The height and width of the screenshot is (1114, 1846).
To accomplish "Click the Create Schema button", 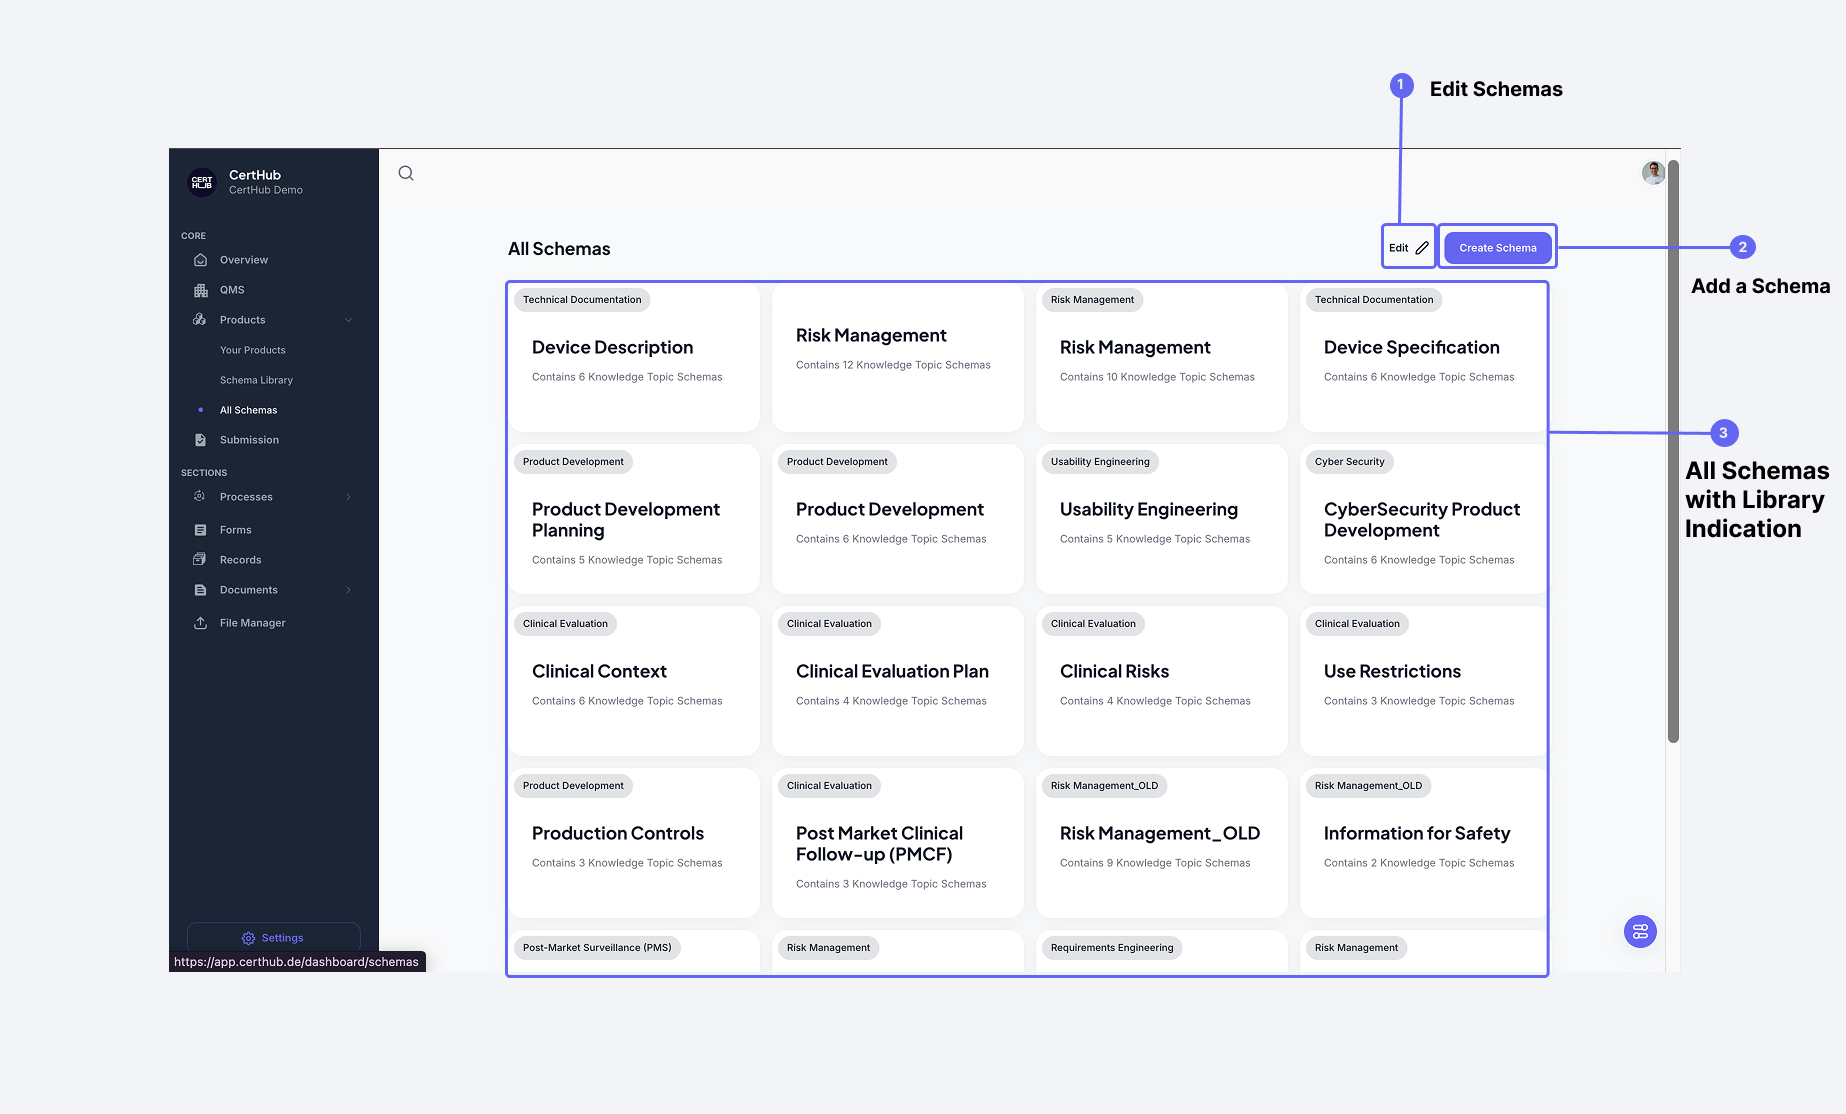I will [x=1497, y=247].
